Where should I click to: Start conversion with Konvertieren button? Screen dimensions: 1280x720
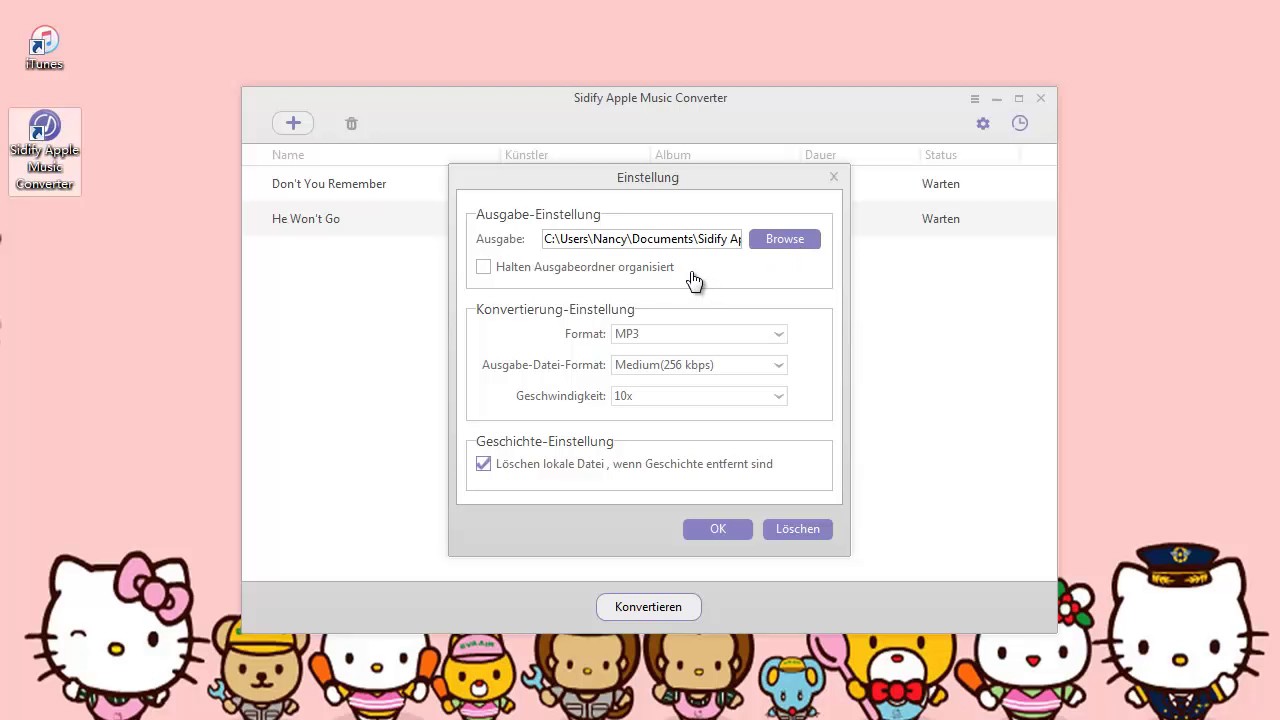pos(649,607)
